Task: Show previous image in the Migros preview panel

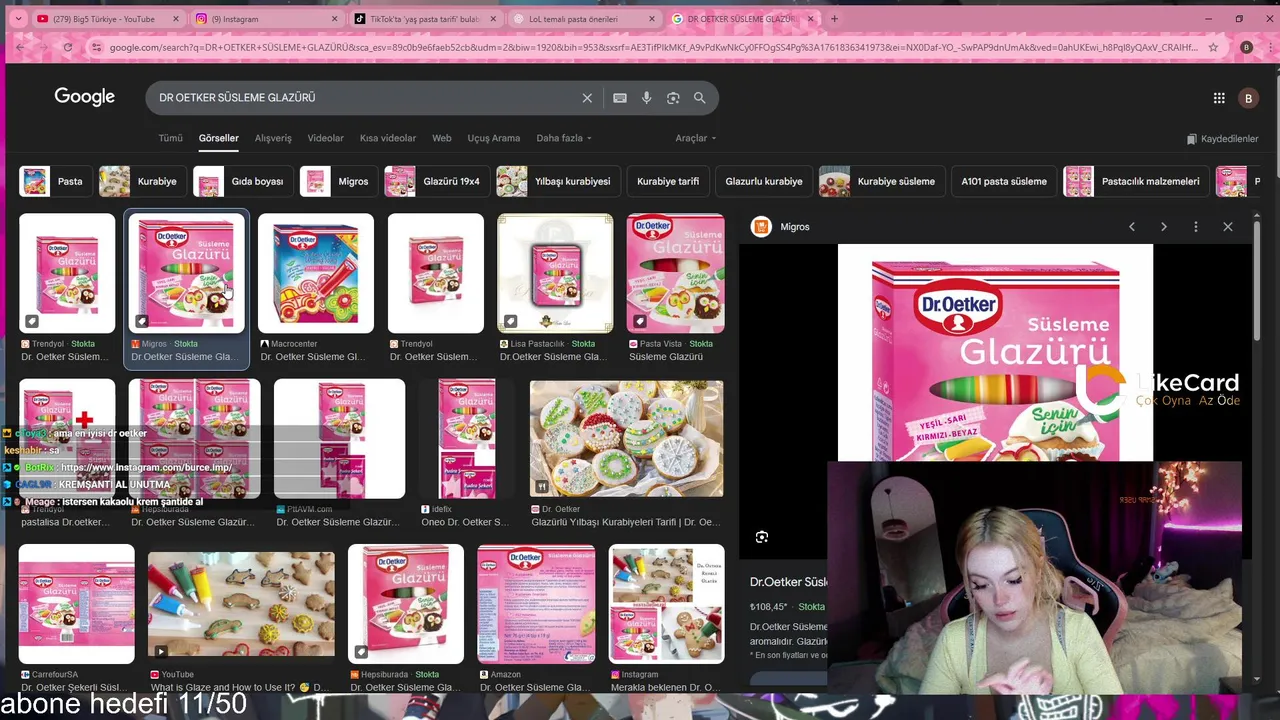Action: [x=1132, y=227]
